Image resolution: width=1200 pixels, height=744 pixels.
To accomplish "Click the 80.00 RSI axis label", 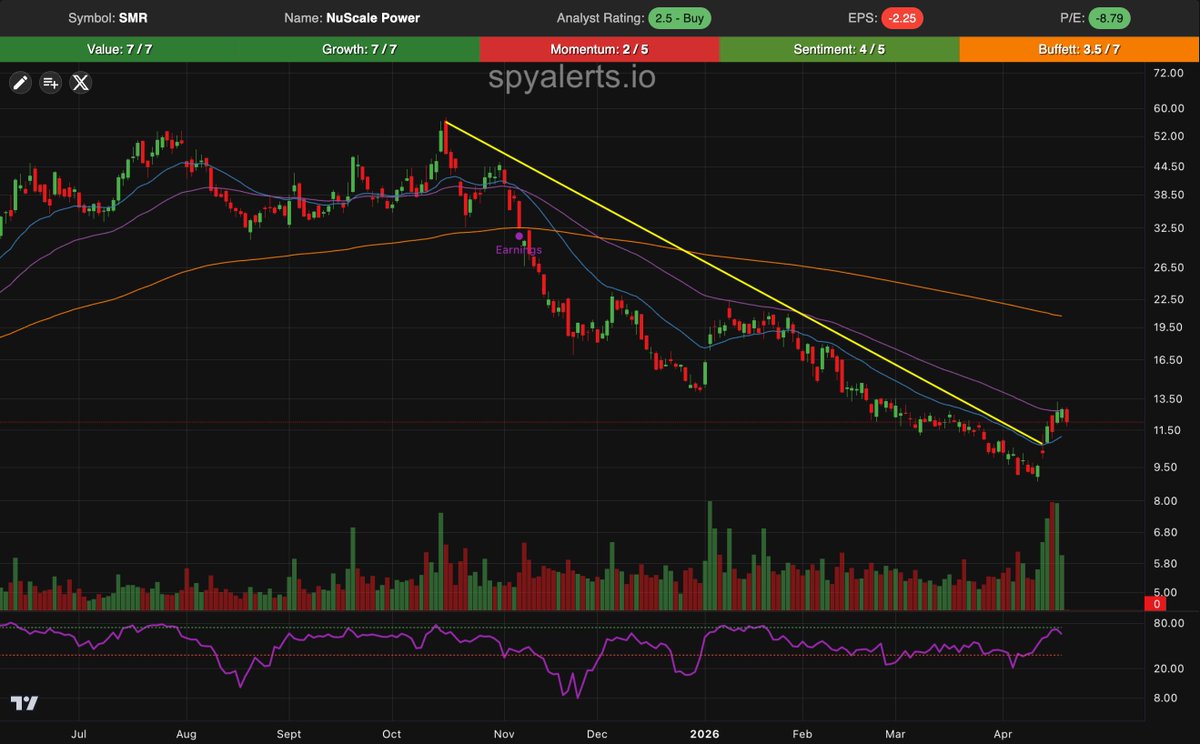I will 1169,623.
